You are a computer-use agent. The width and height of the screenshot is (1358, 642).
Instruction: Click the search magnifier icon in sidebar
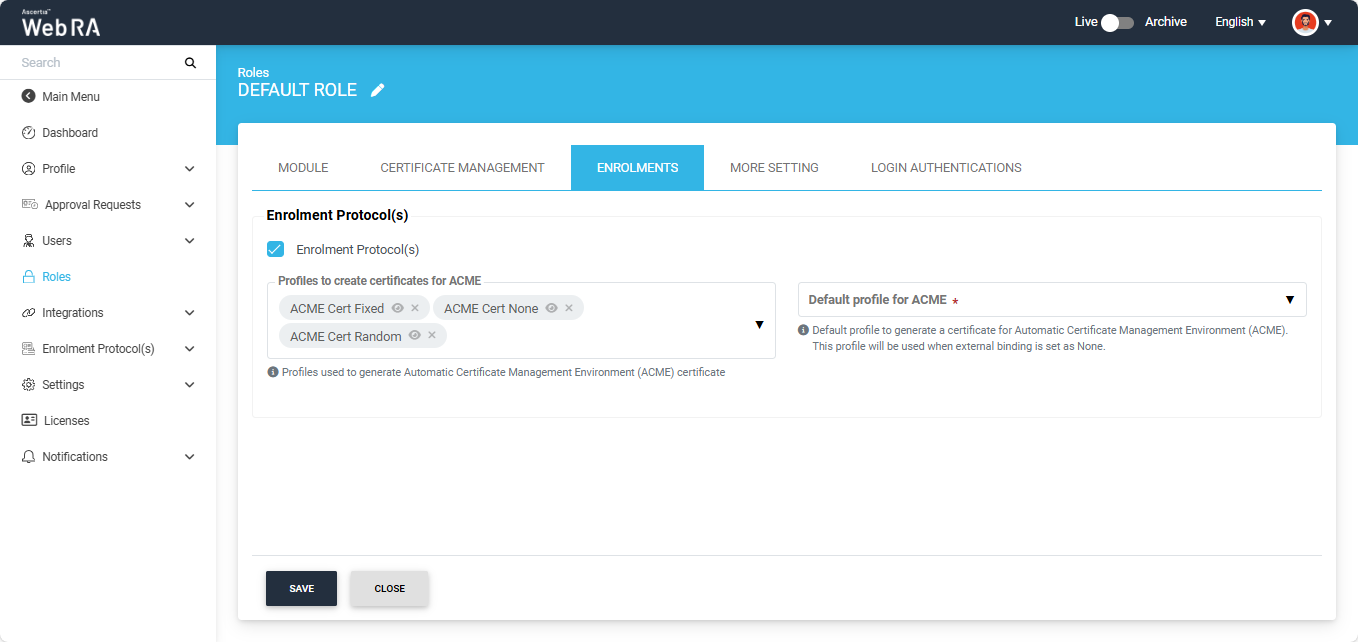click(190, 63)
